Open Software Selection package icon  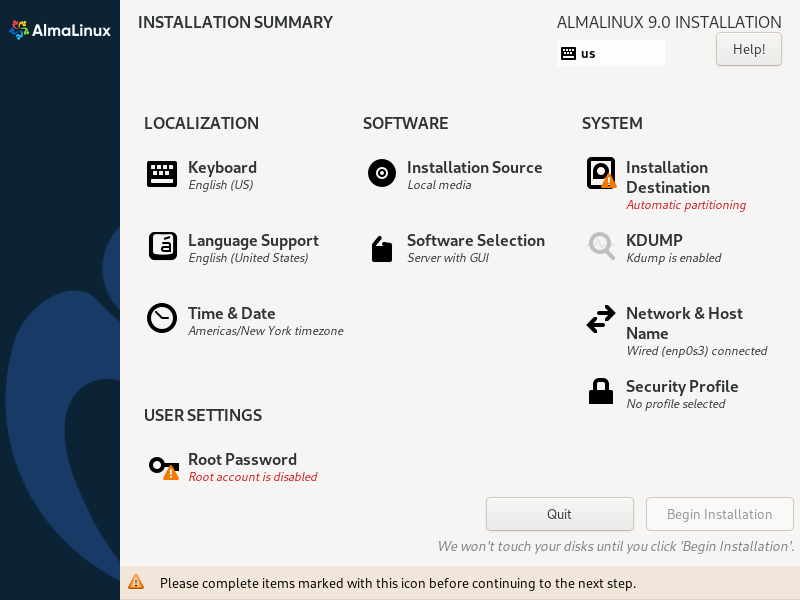(382, 248)
